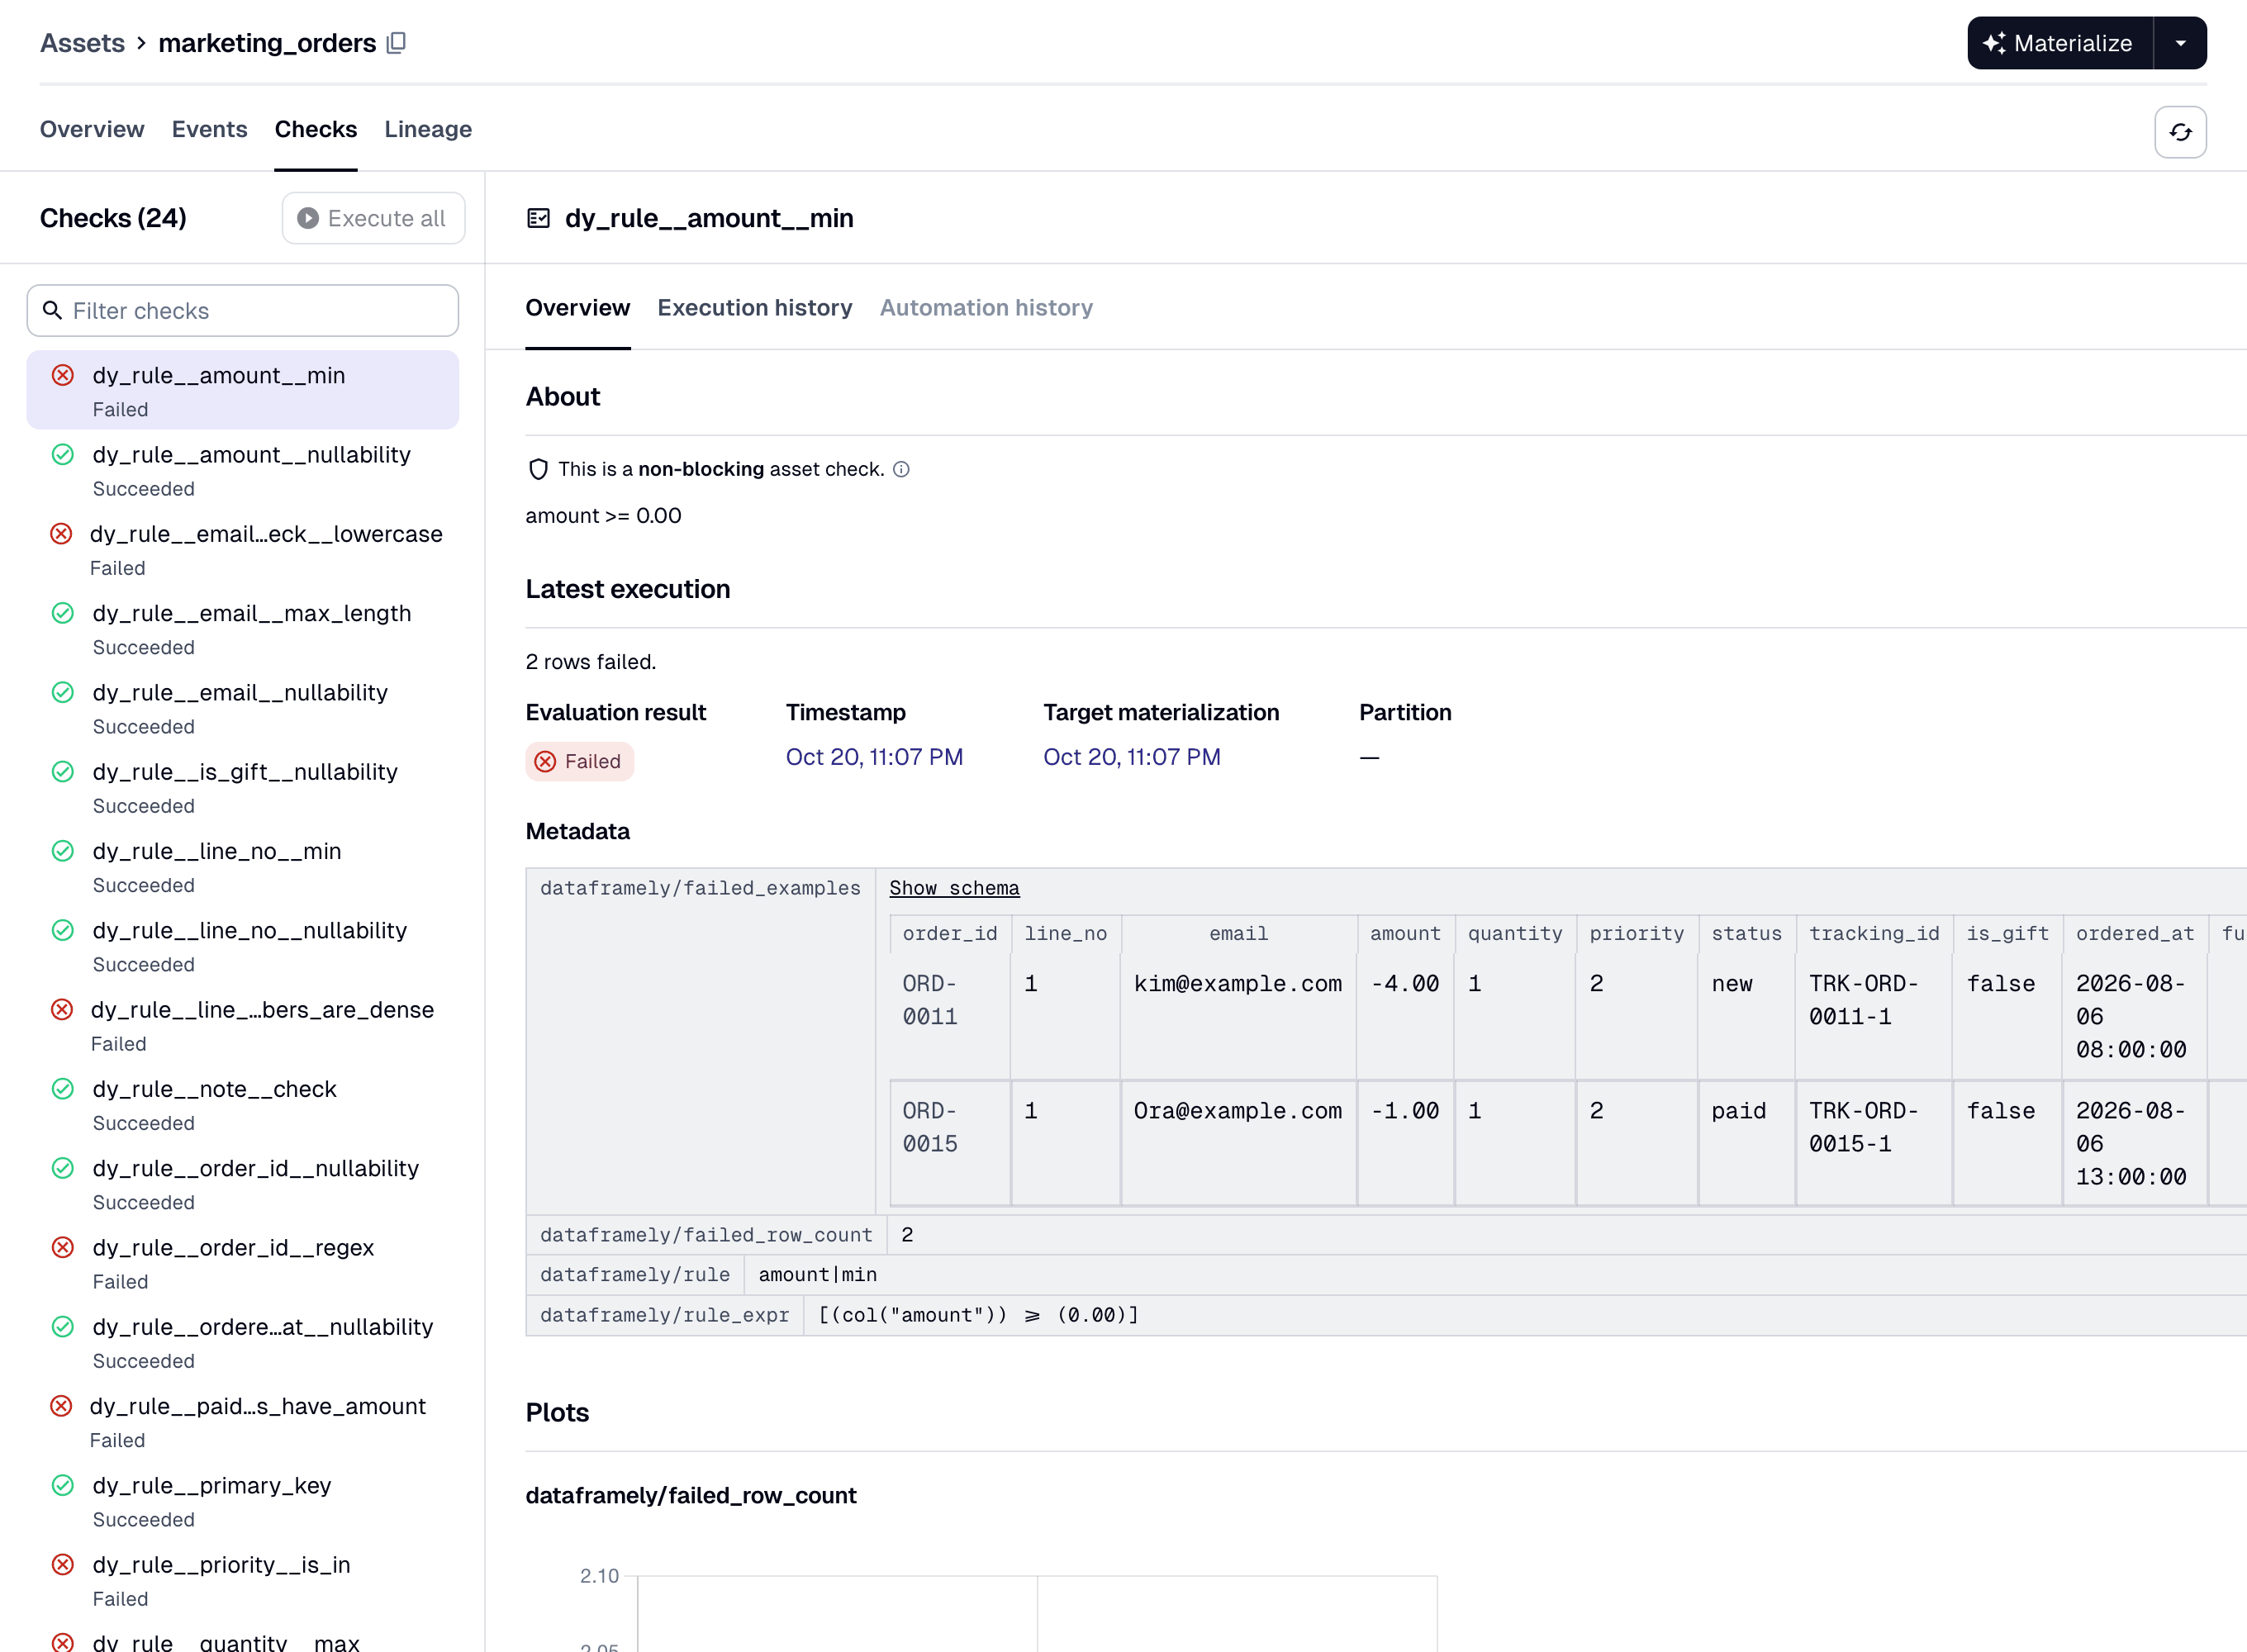Image resolution: width=2247 pixels, height=1652 pixels.
Task: Select the dy_rule__email__max_length check
Action: click(243, 628)
